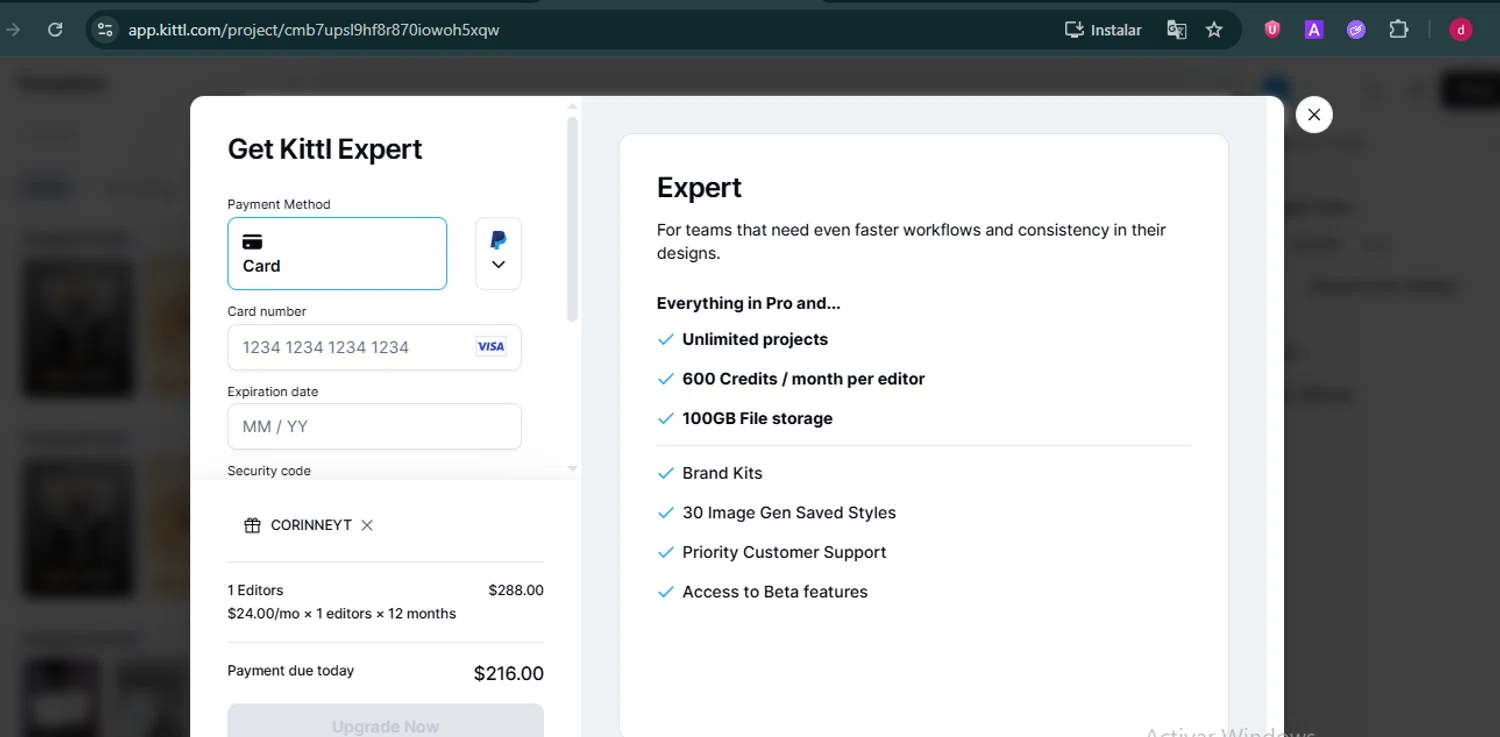Remove the CORINNEYT coupon code
Screen dimensions: 1500x737
(x=367, y=526)
